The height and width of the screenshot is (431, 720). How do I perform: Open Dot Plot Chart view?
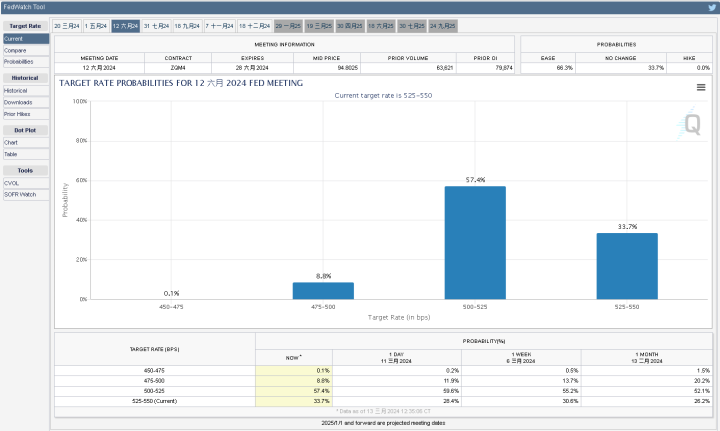26,143
